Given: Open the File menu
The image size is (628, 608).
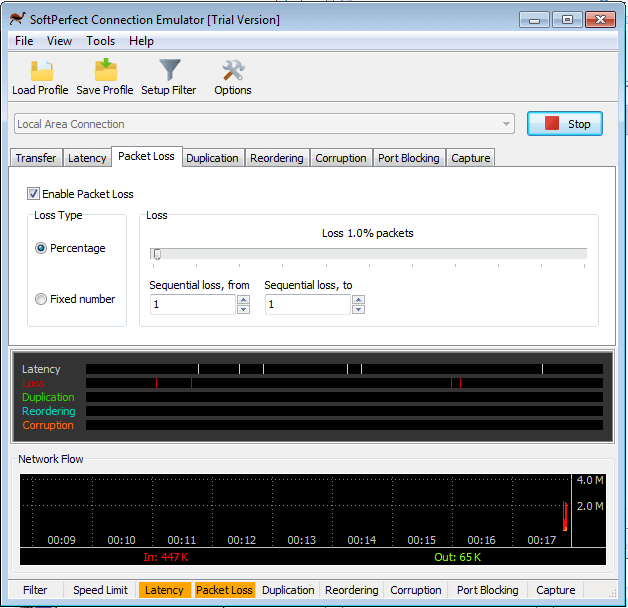Looking at the screenshot, I should 24,41.
